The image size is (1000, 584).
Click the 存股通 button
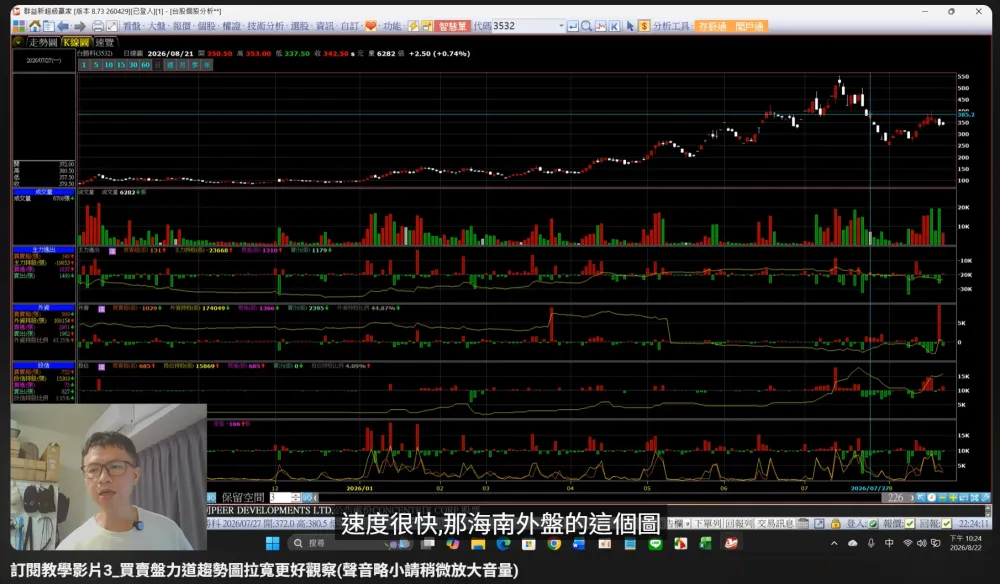pos(712,26)
